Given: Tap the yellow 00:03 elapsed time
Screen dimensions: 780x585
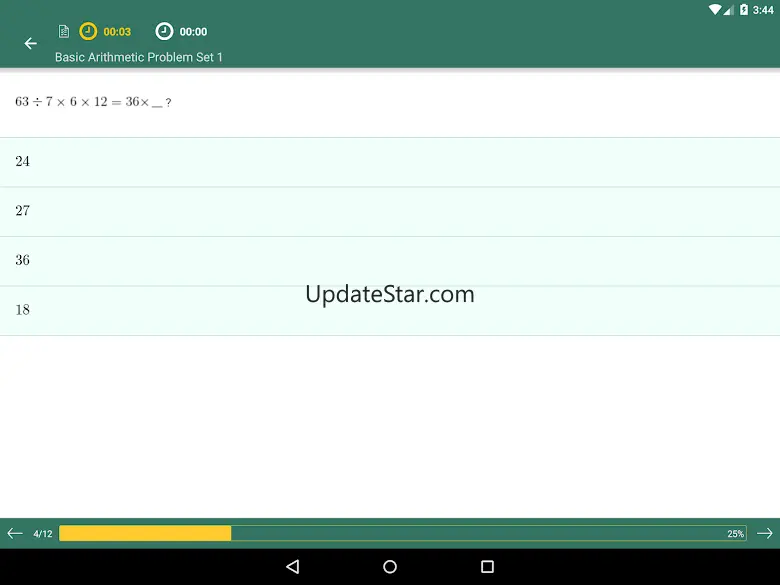Looking at the screenshot, I should pos(117,32).
